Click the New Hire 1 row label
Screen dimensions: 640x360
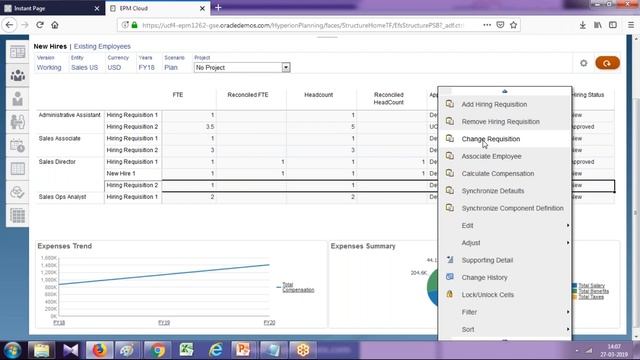pos(121,173)
